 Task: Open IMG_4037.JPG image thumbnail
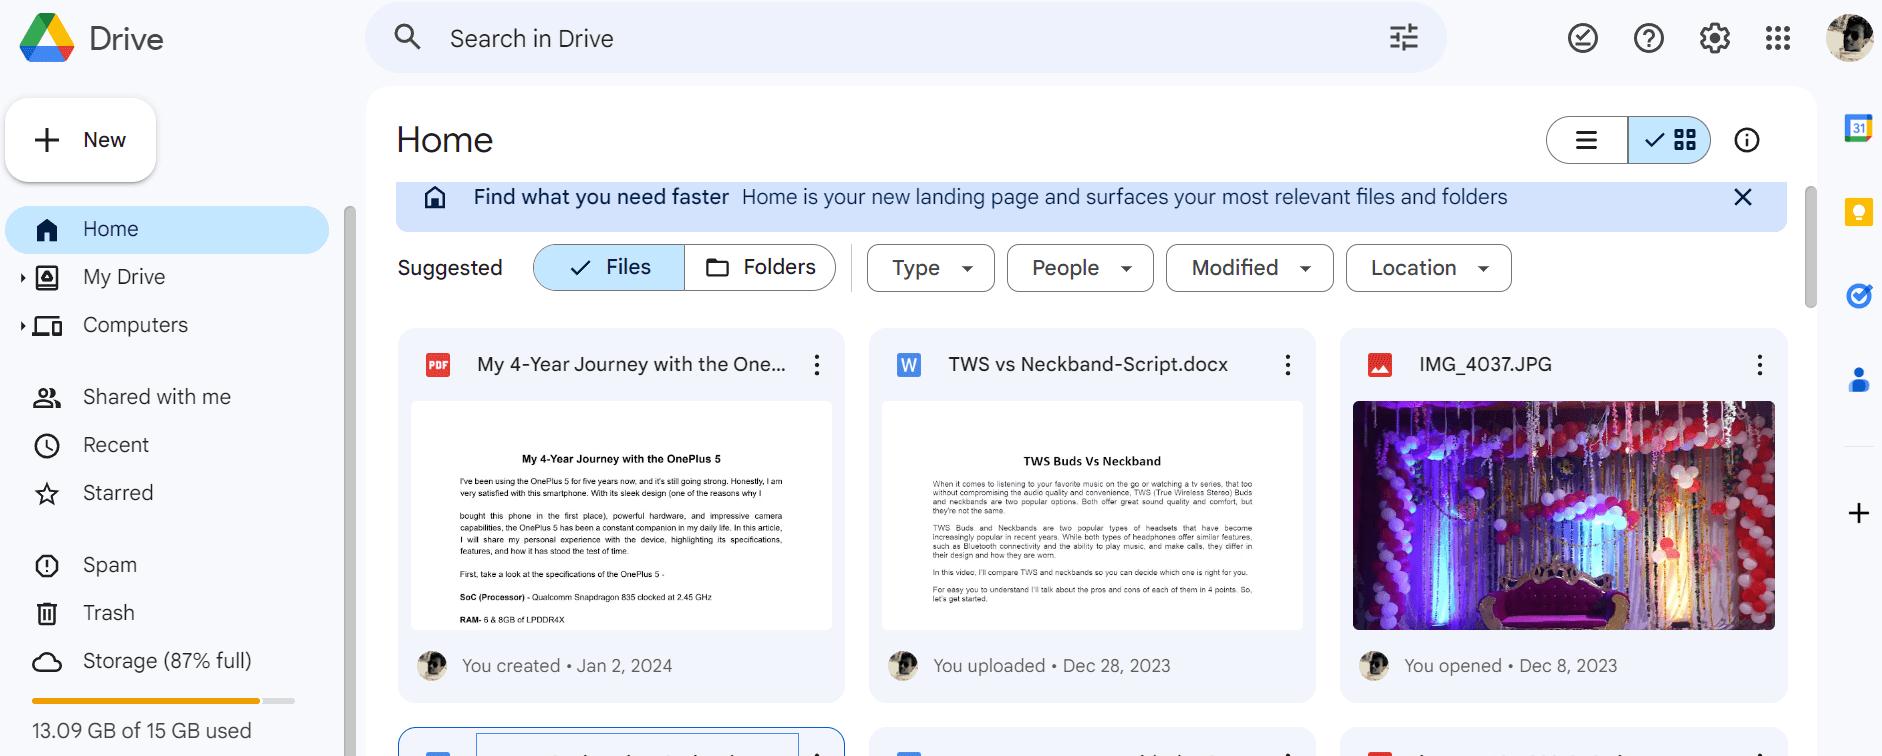tap(1563, 515)
